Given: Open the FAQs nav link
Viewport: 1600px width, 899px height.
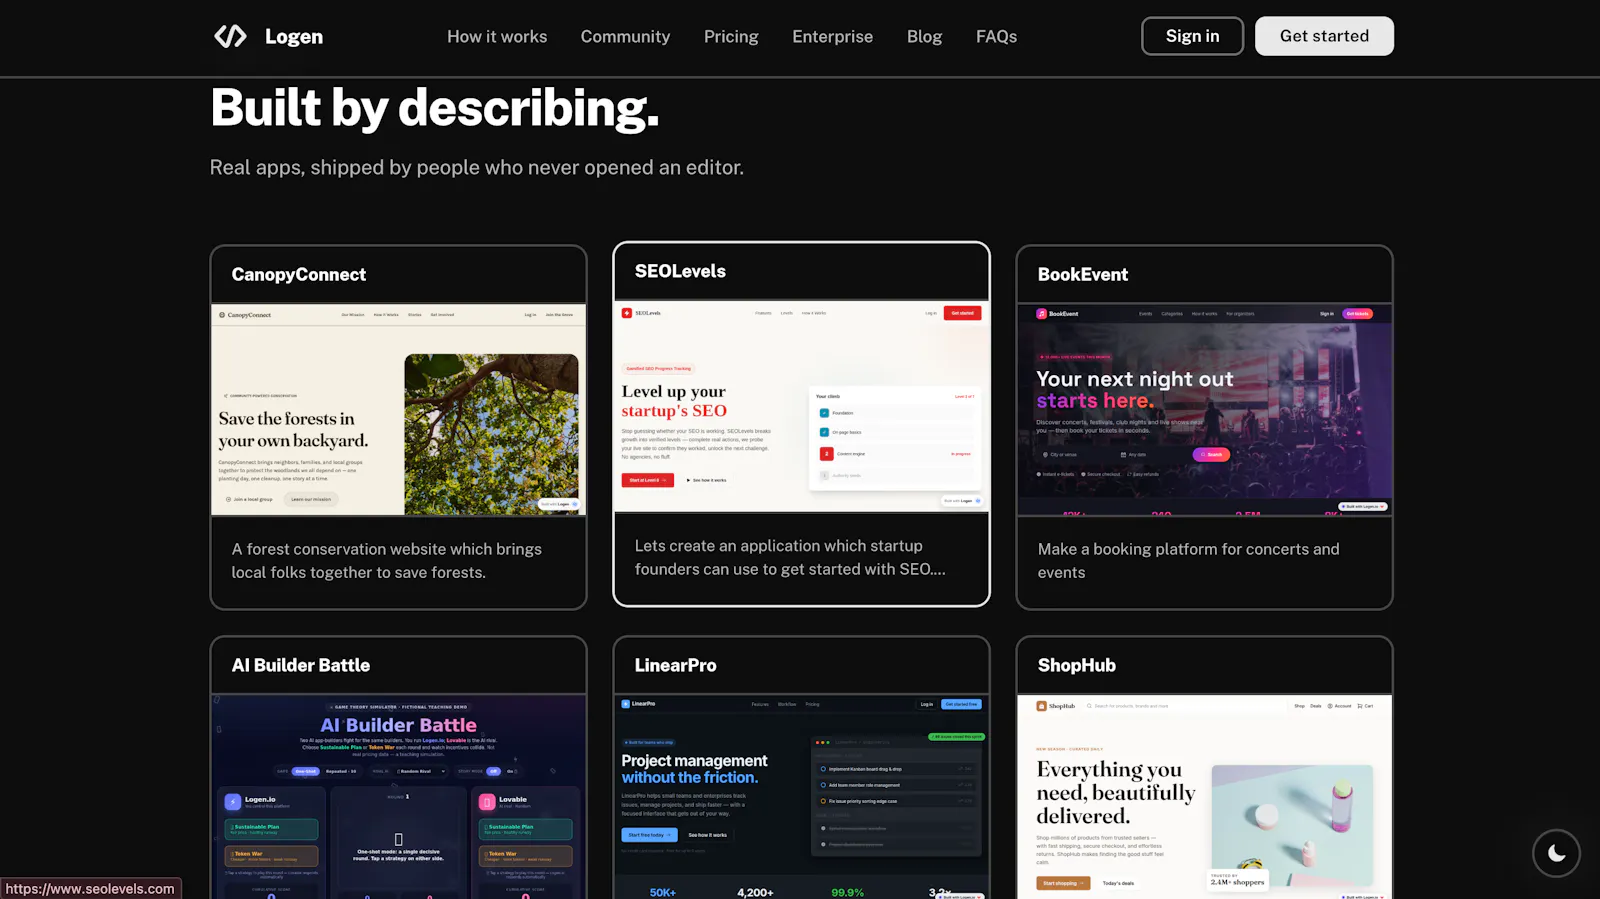Looking at the screenshot, I should point(997,36).
